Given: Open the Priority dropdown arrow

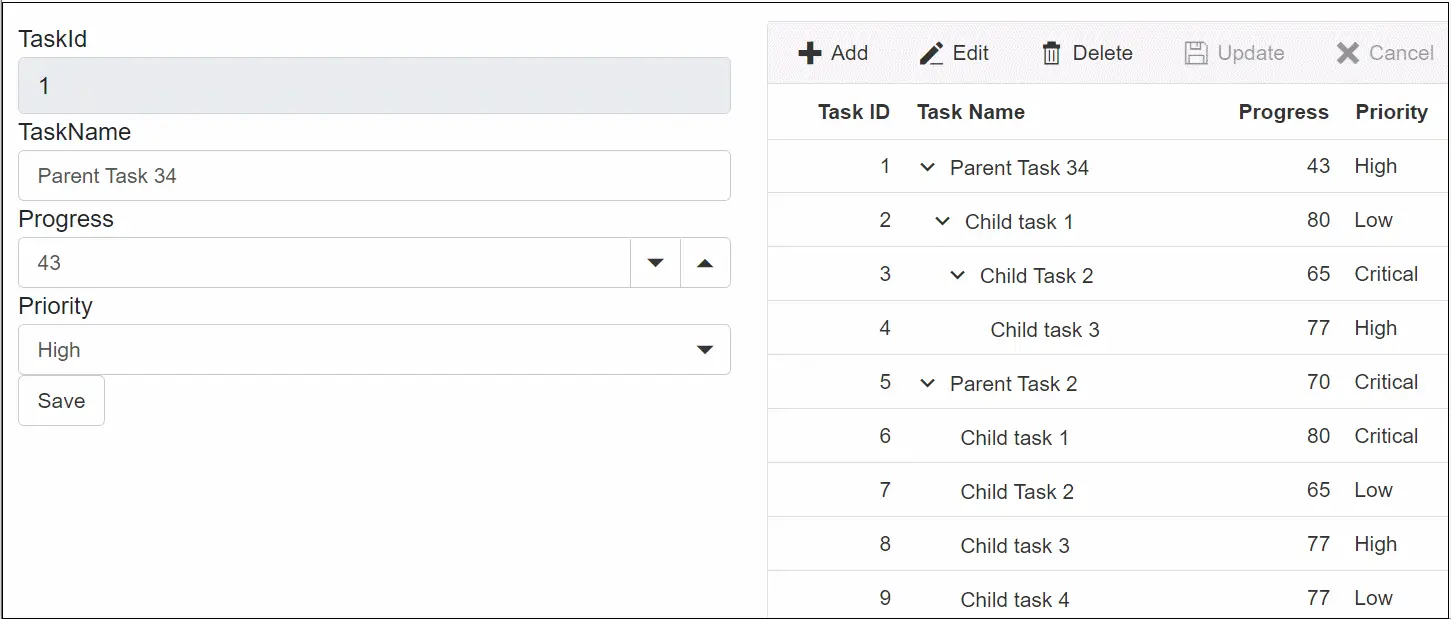Looking at the screenshot, I should (704, 349).
